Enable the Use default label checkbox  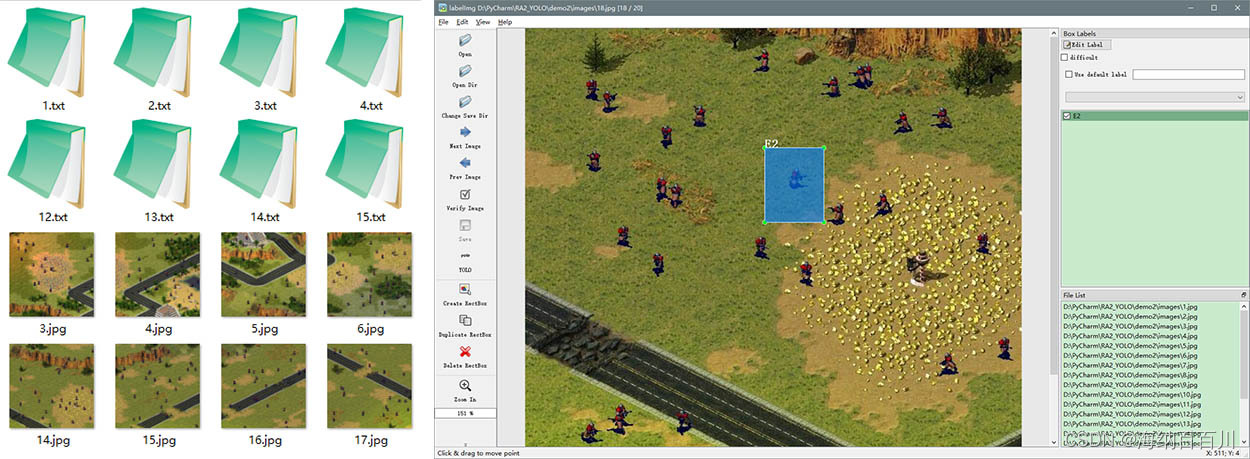1069,74
